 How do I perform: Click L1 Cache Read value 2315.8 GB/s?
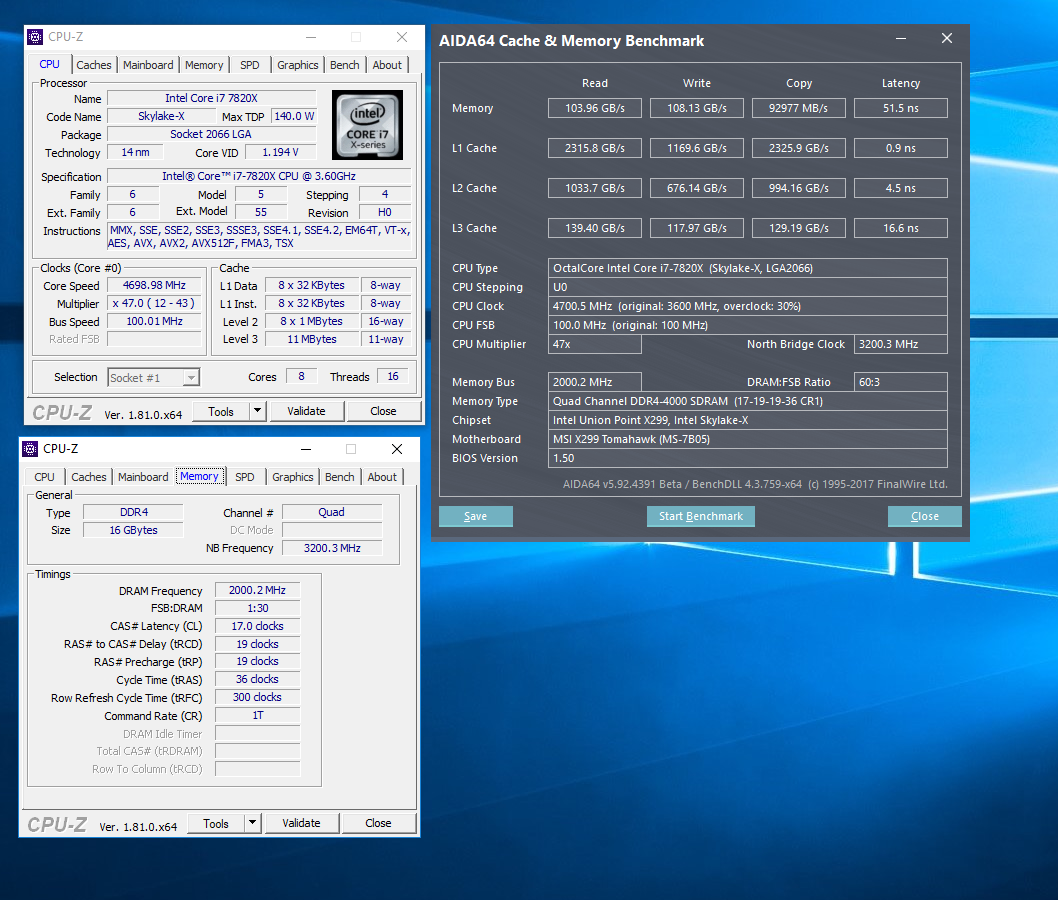point(594,148)
